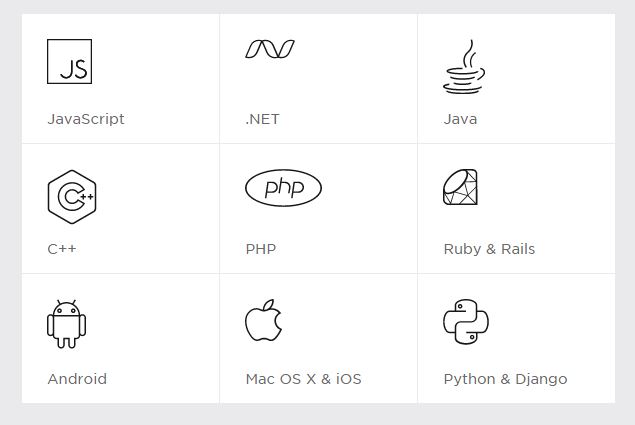635x425 pixels.
Task: Open the JavaScript text link
Action: point(86,119)
